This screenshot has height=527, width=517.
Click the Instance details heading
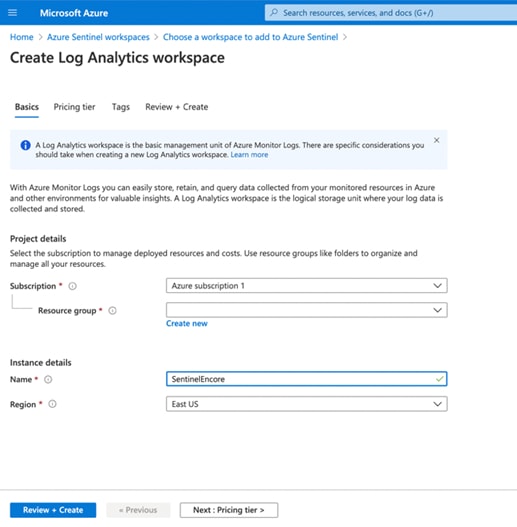(41, 363)
